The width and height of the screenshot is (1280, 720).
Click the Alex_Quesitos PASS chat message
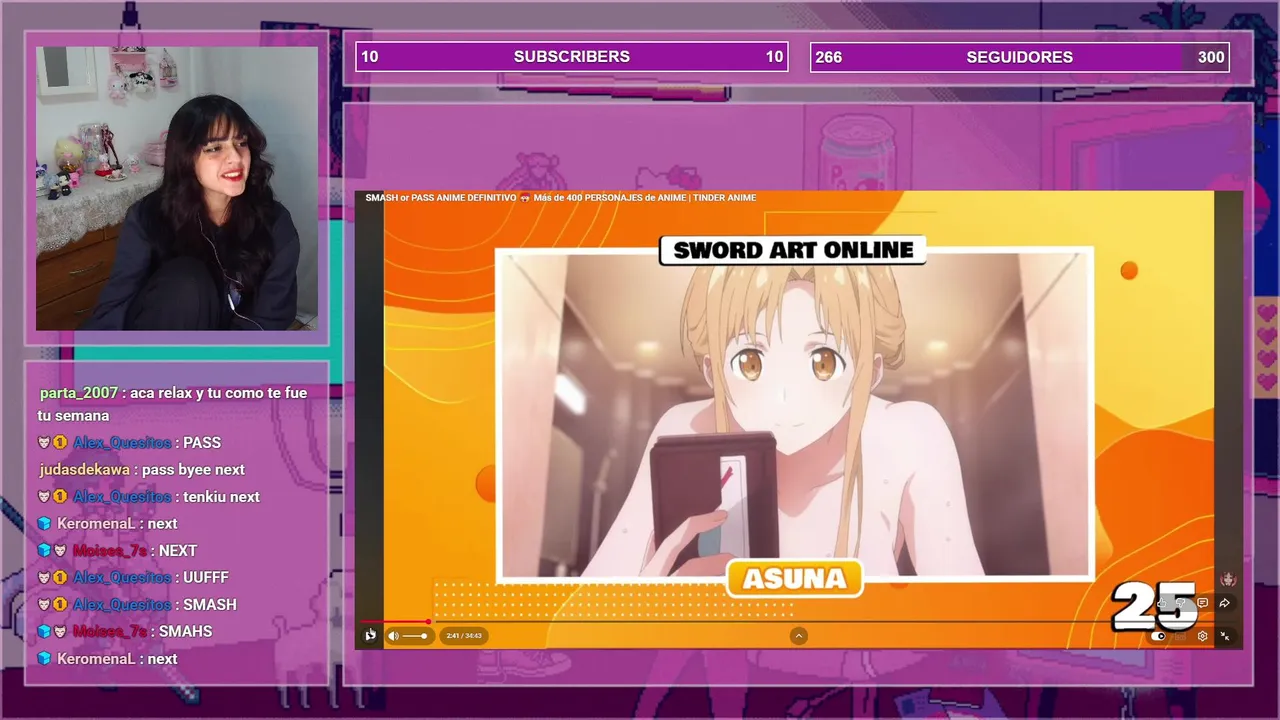tap(129, 443)
